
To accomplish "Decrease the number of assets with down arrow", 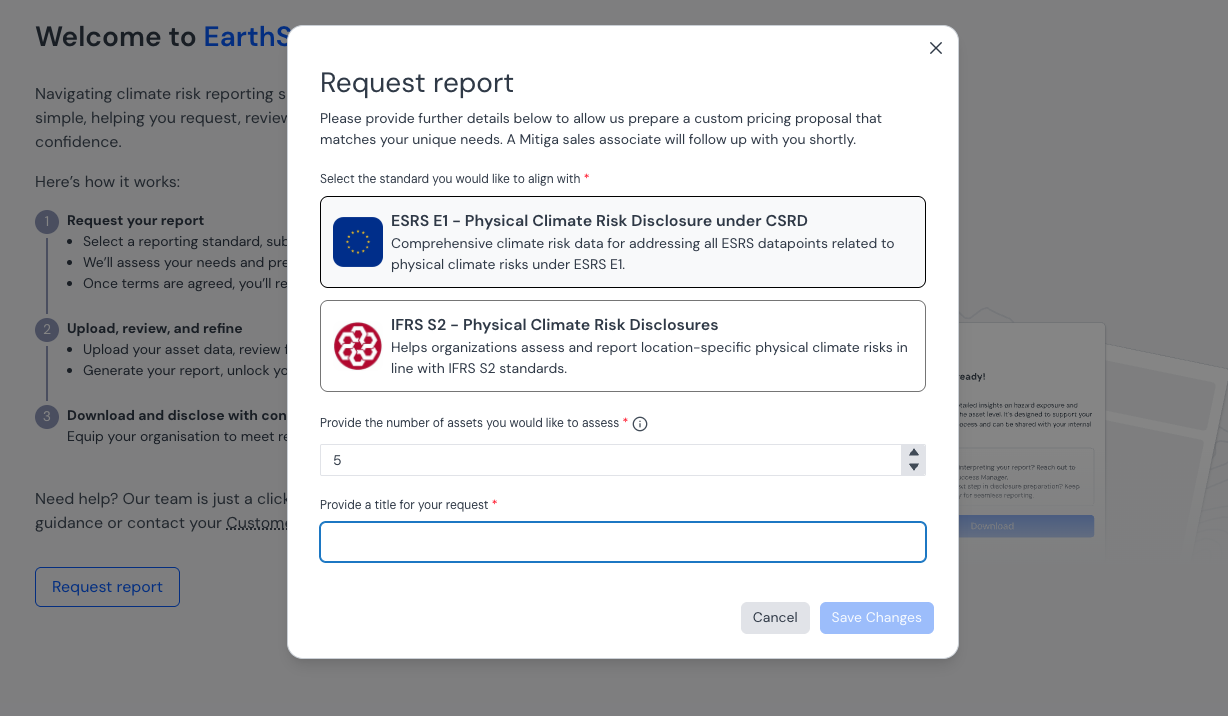I will coord(913,467).
